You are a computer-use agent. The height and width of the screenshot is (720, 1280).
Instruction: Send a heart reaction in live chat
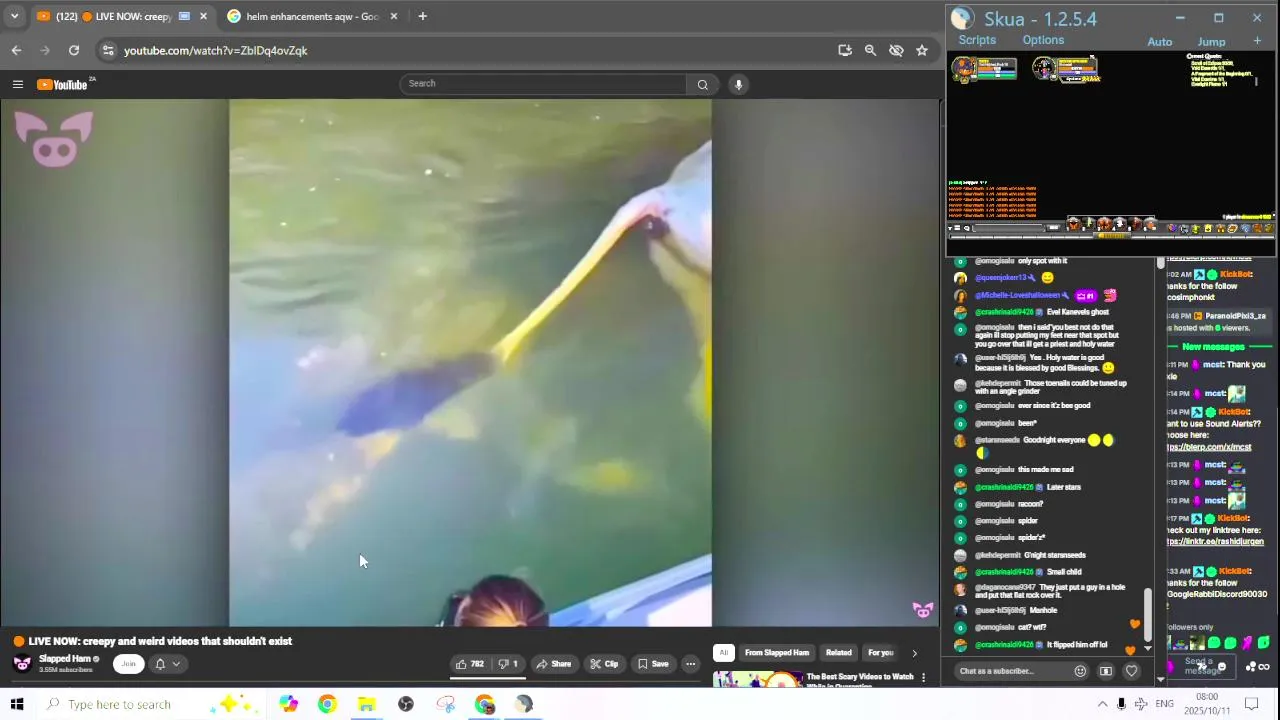(x=1131, y=671)
